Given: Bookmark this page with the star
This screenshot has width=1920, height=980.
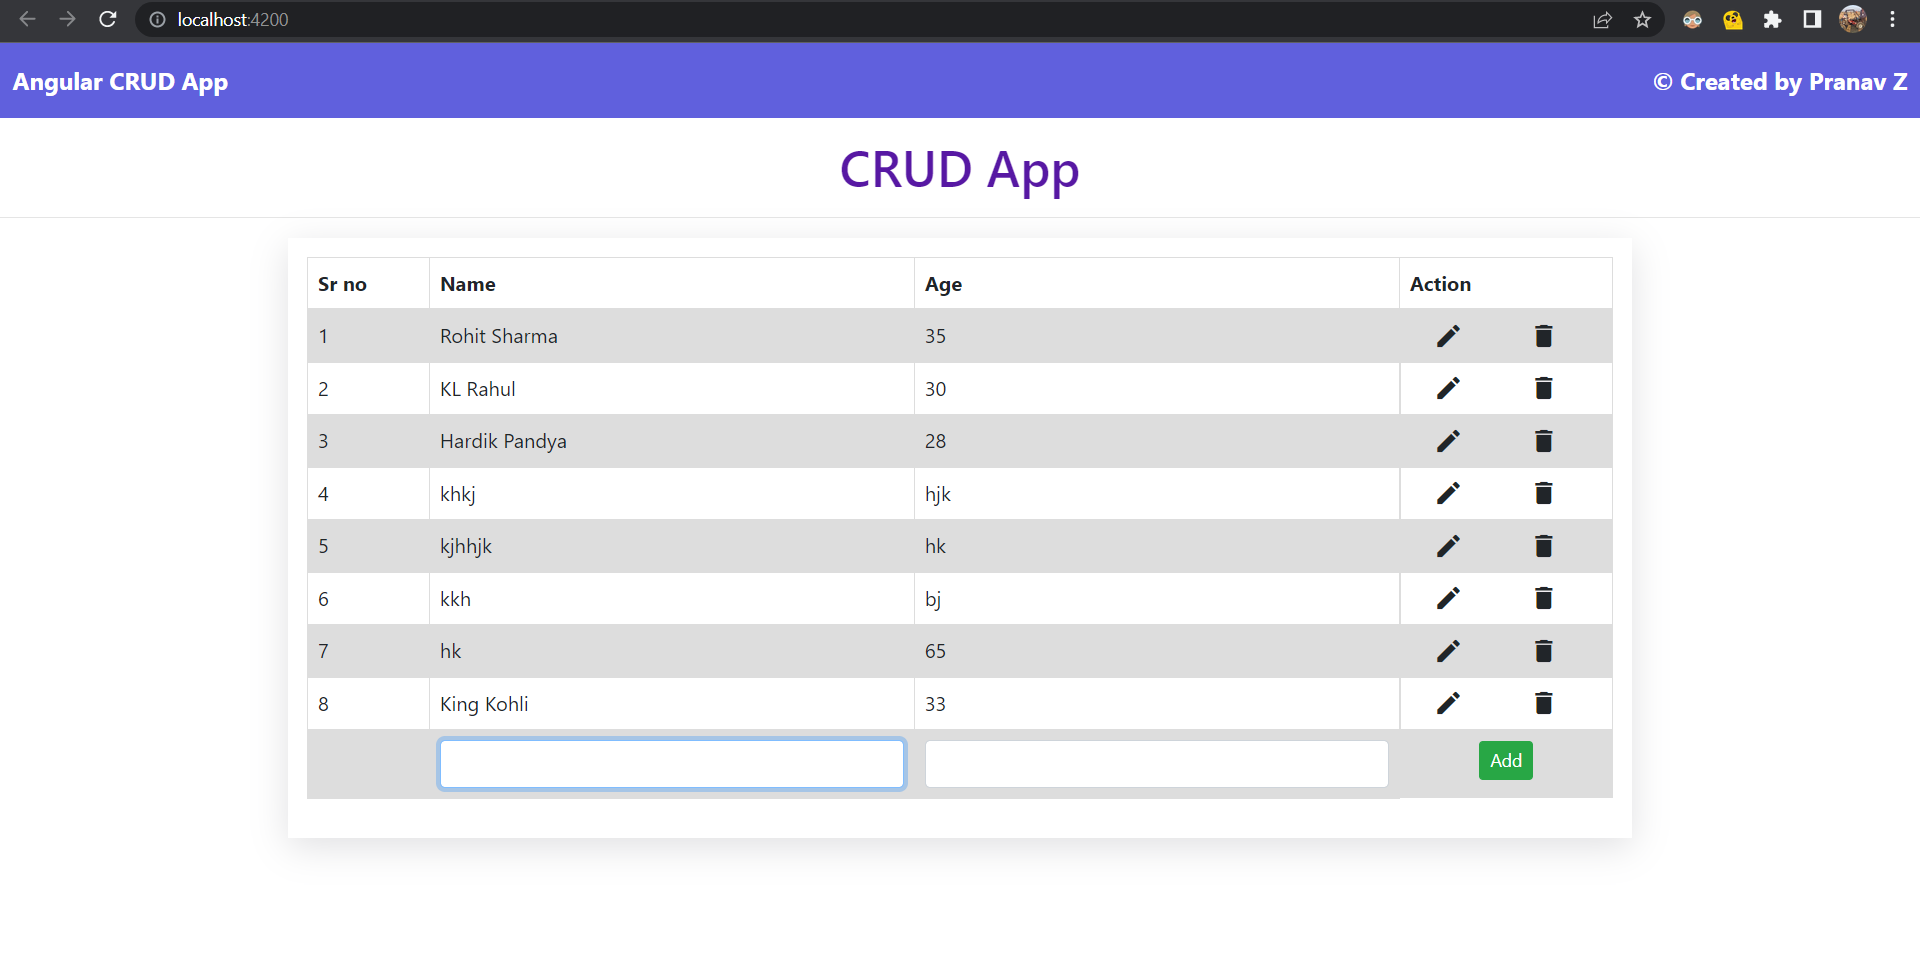Looking at the screenshot, I should click(x=1642, y=20).
